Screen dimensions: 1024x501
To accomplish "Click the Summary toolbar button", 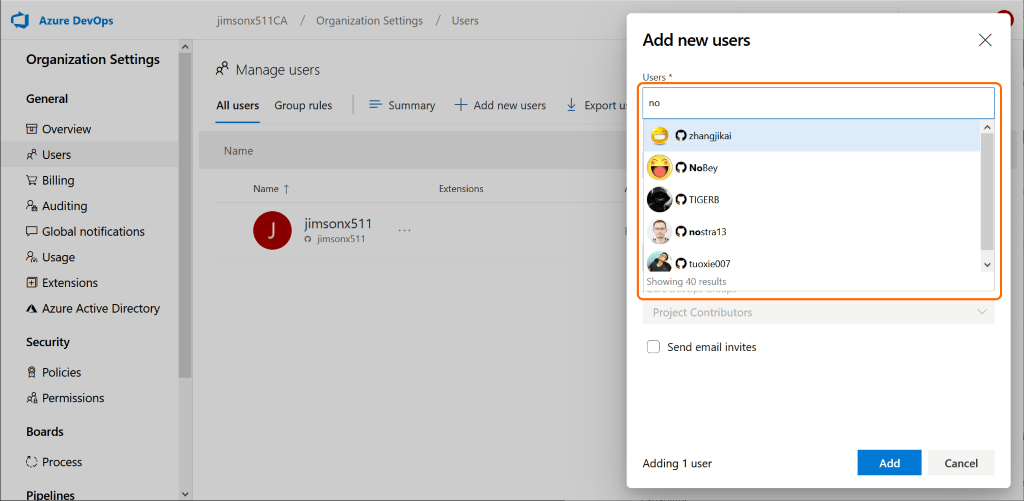I will pyautogui.click(x=402, y=105).
